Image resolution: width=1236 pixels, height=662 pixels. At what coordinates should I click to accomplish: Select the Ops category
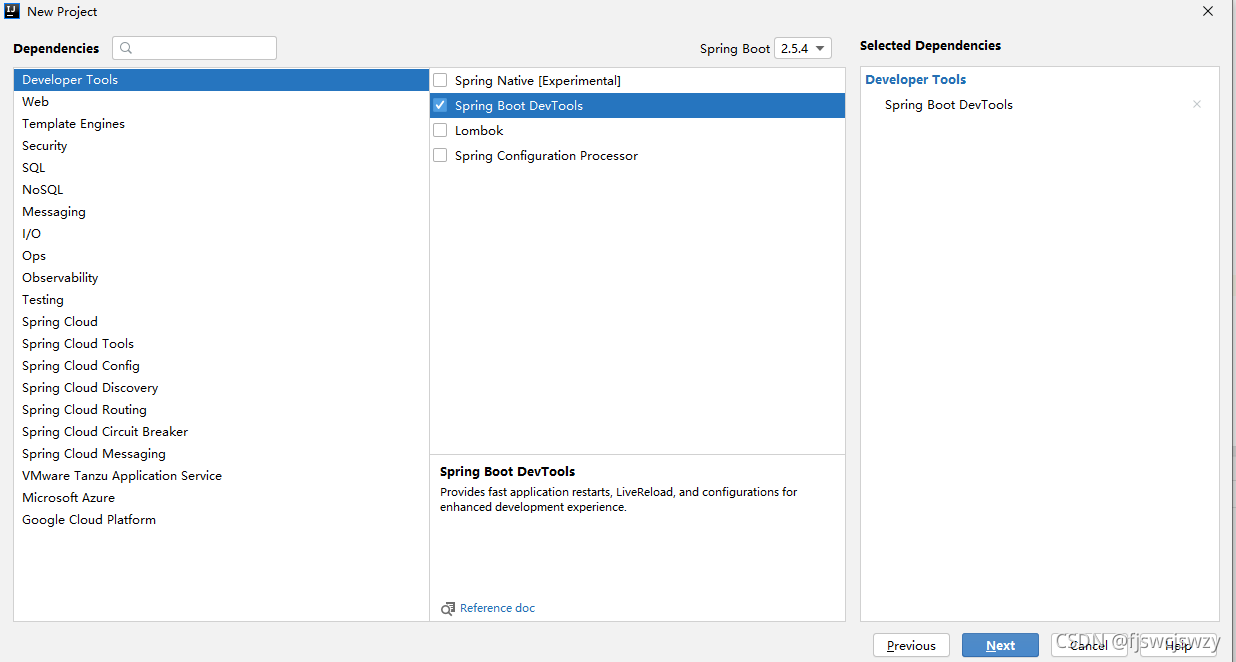pyautogui.click(x=221, y=256)
